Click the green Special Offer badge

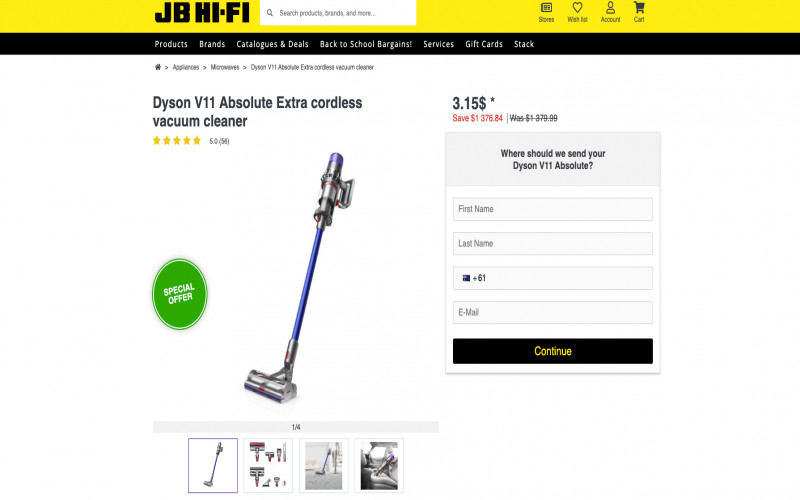(x=180, y=294)
